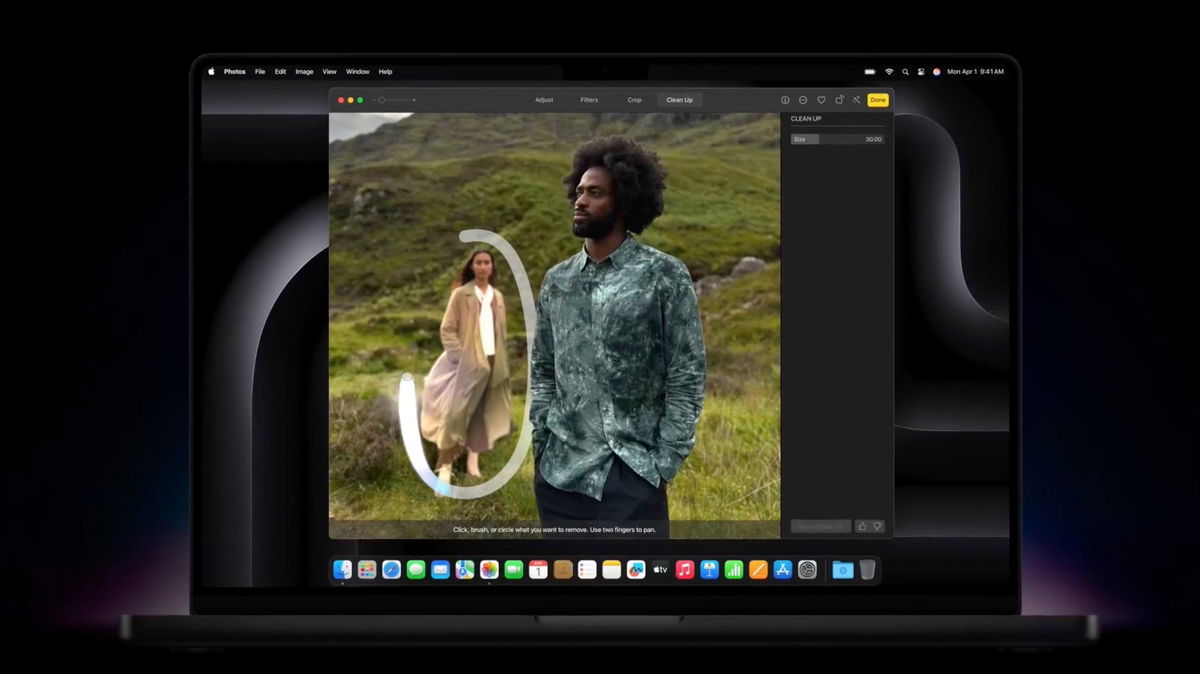
Task: Switch to the Adjust tab
Action: click(544, 100)
